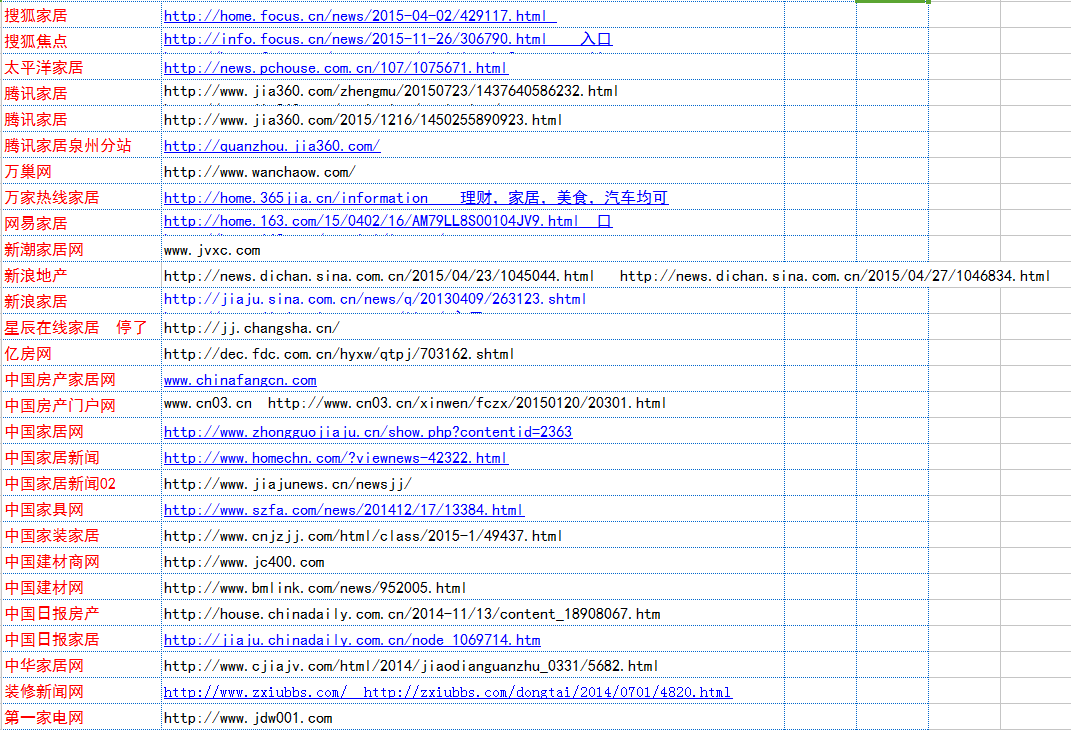The height and width of the screenshot is (730, 1071).
Task: Open the homechn.com viewnews-42322 link
Action: [x=336, y=458]
